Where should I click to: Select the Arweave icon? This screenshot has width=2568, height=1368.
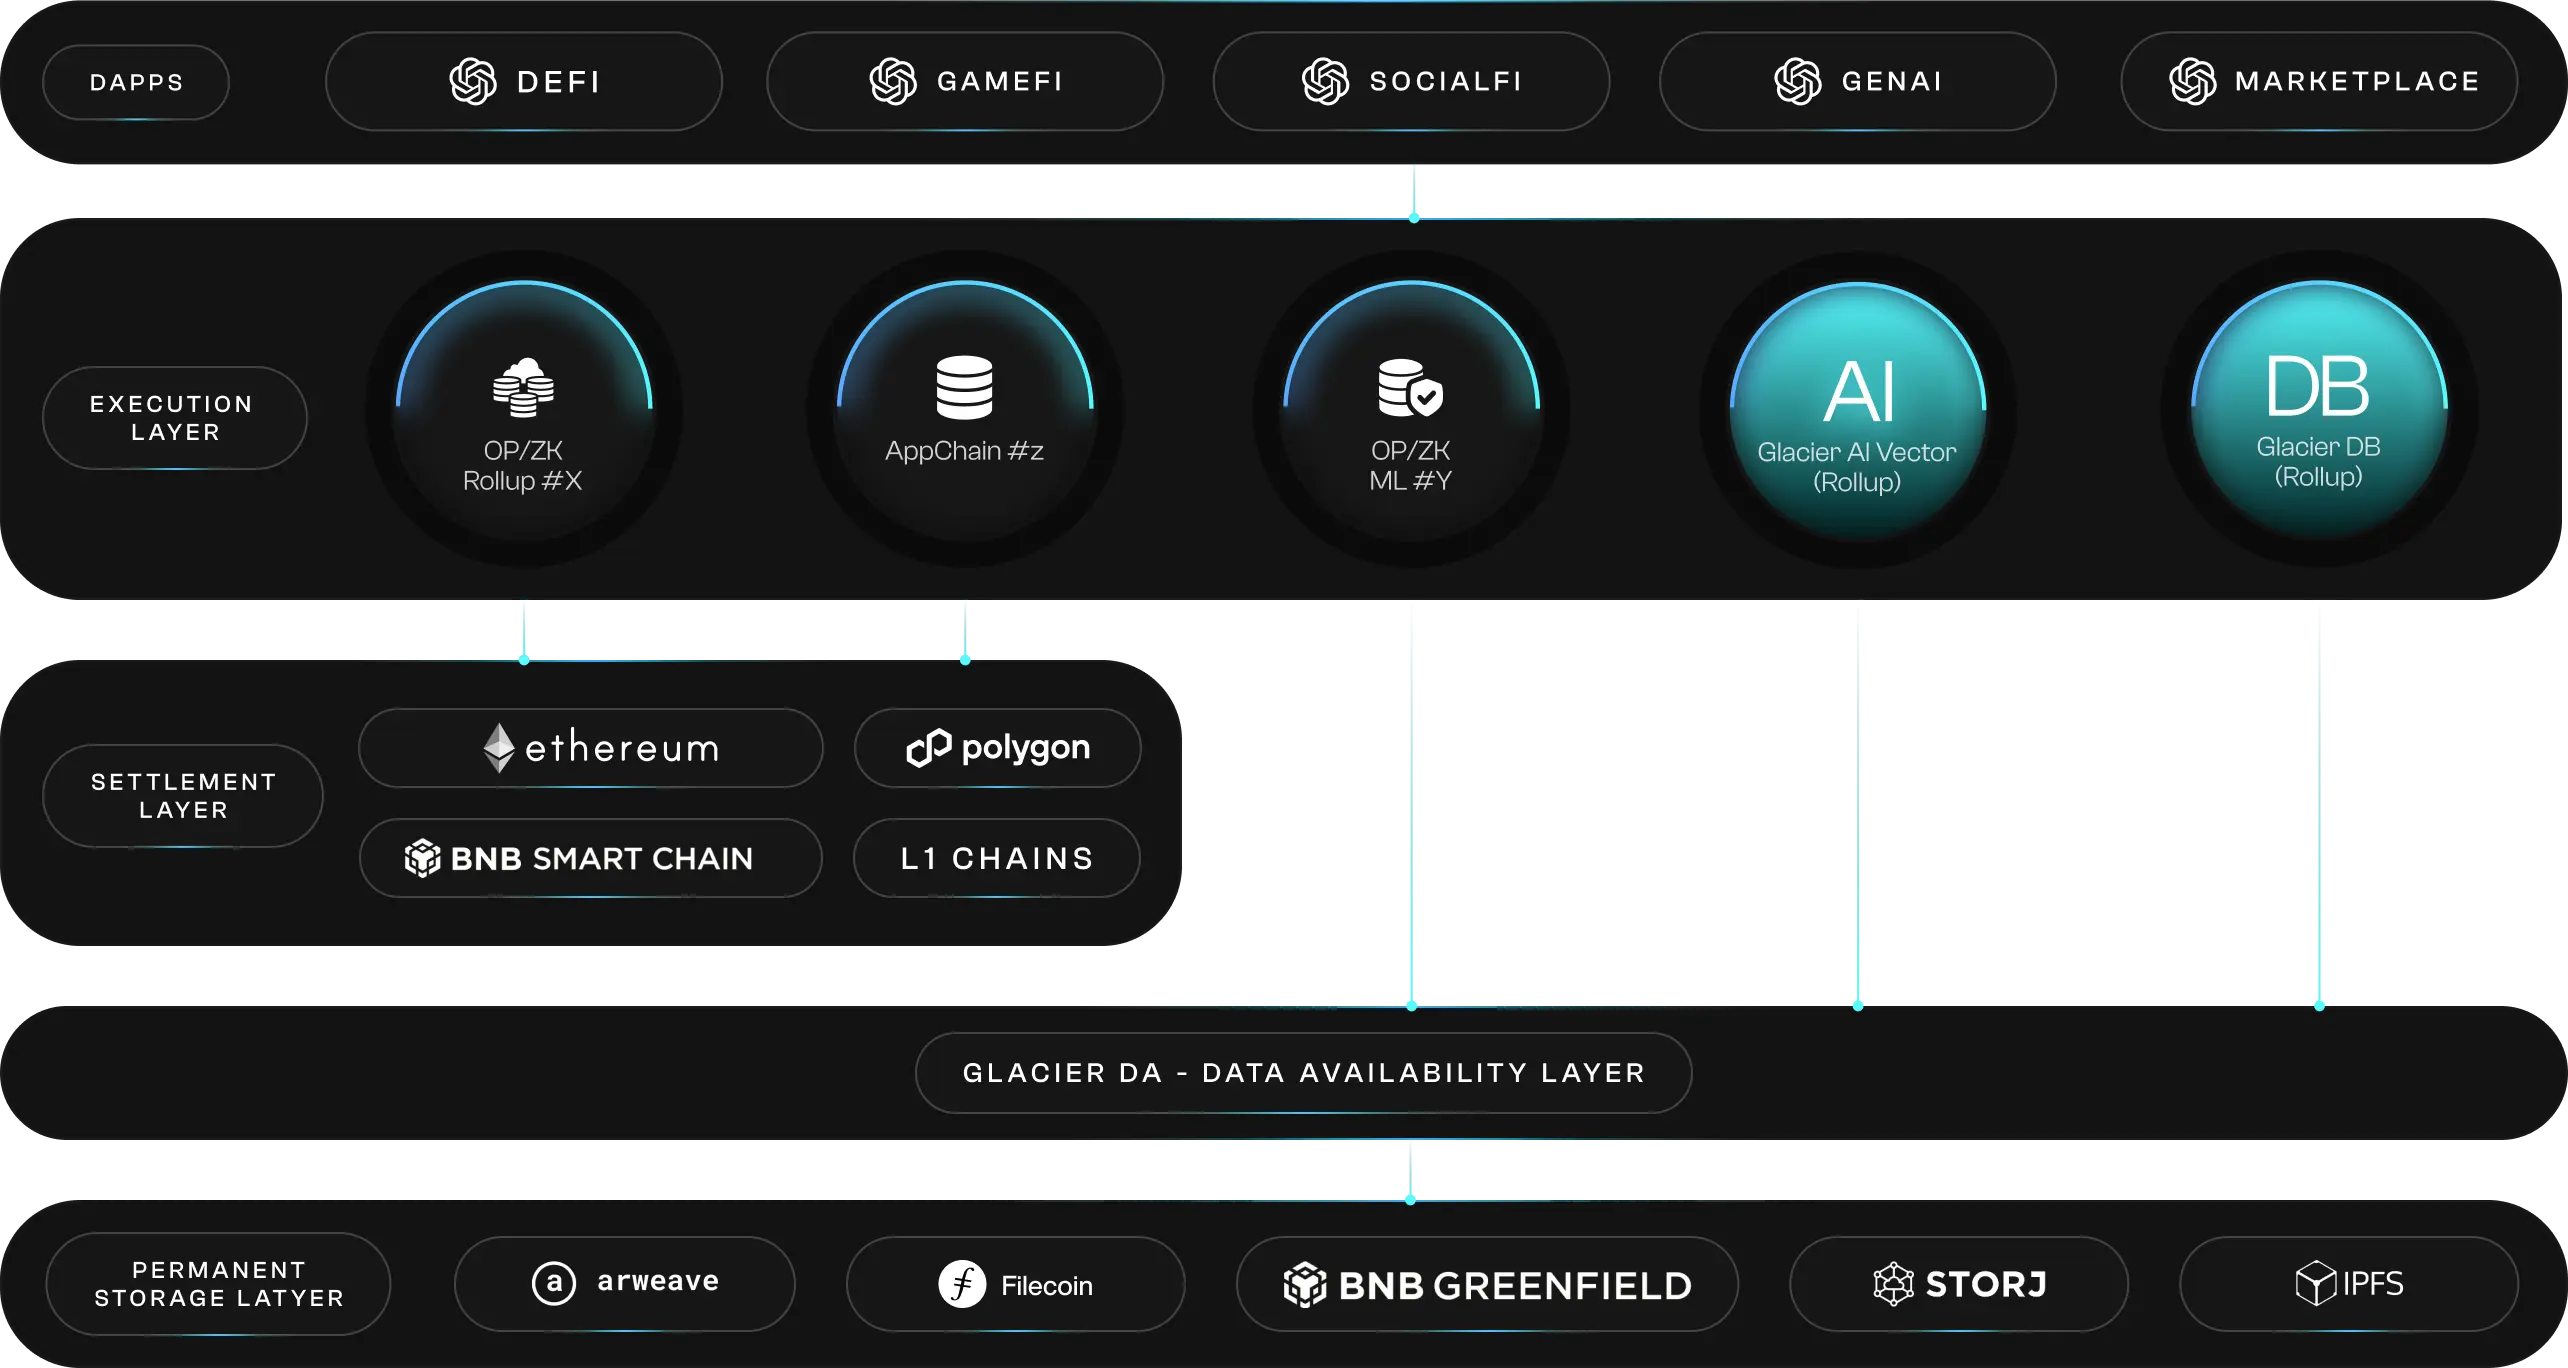coord(552,1283)
